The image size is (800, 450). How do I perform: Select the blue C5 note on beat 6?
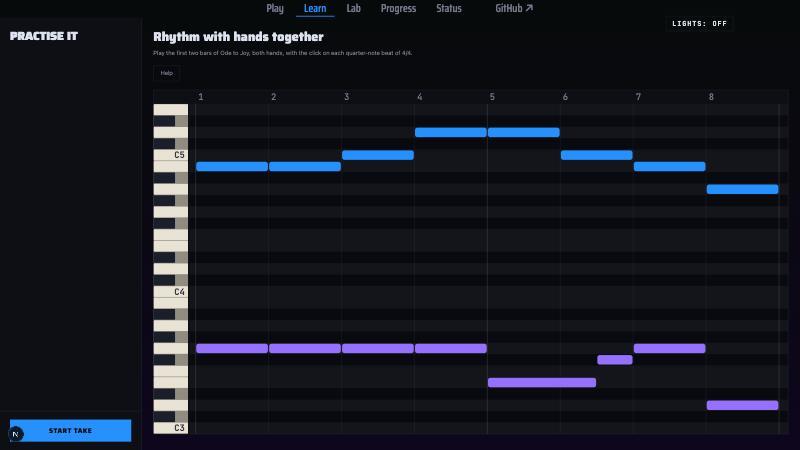(x=596, y=155)
